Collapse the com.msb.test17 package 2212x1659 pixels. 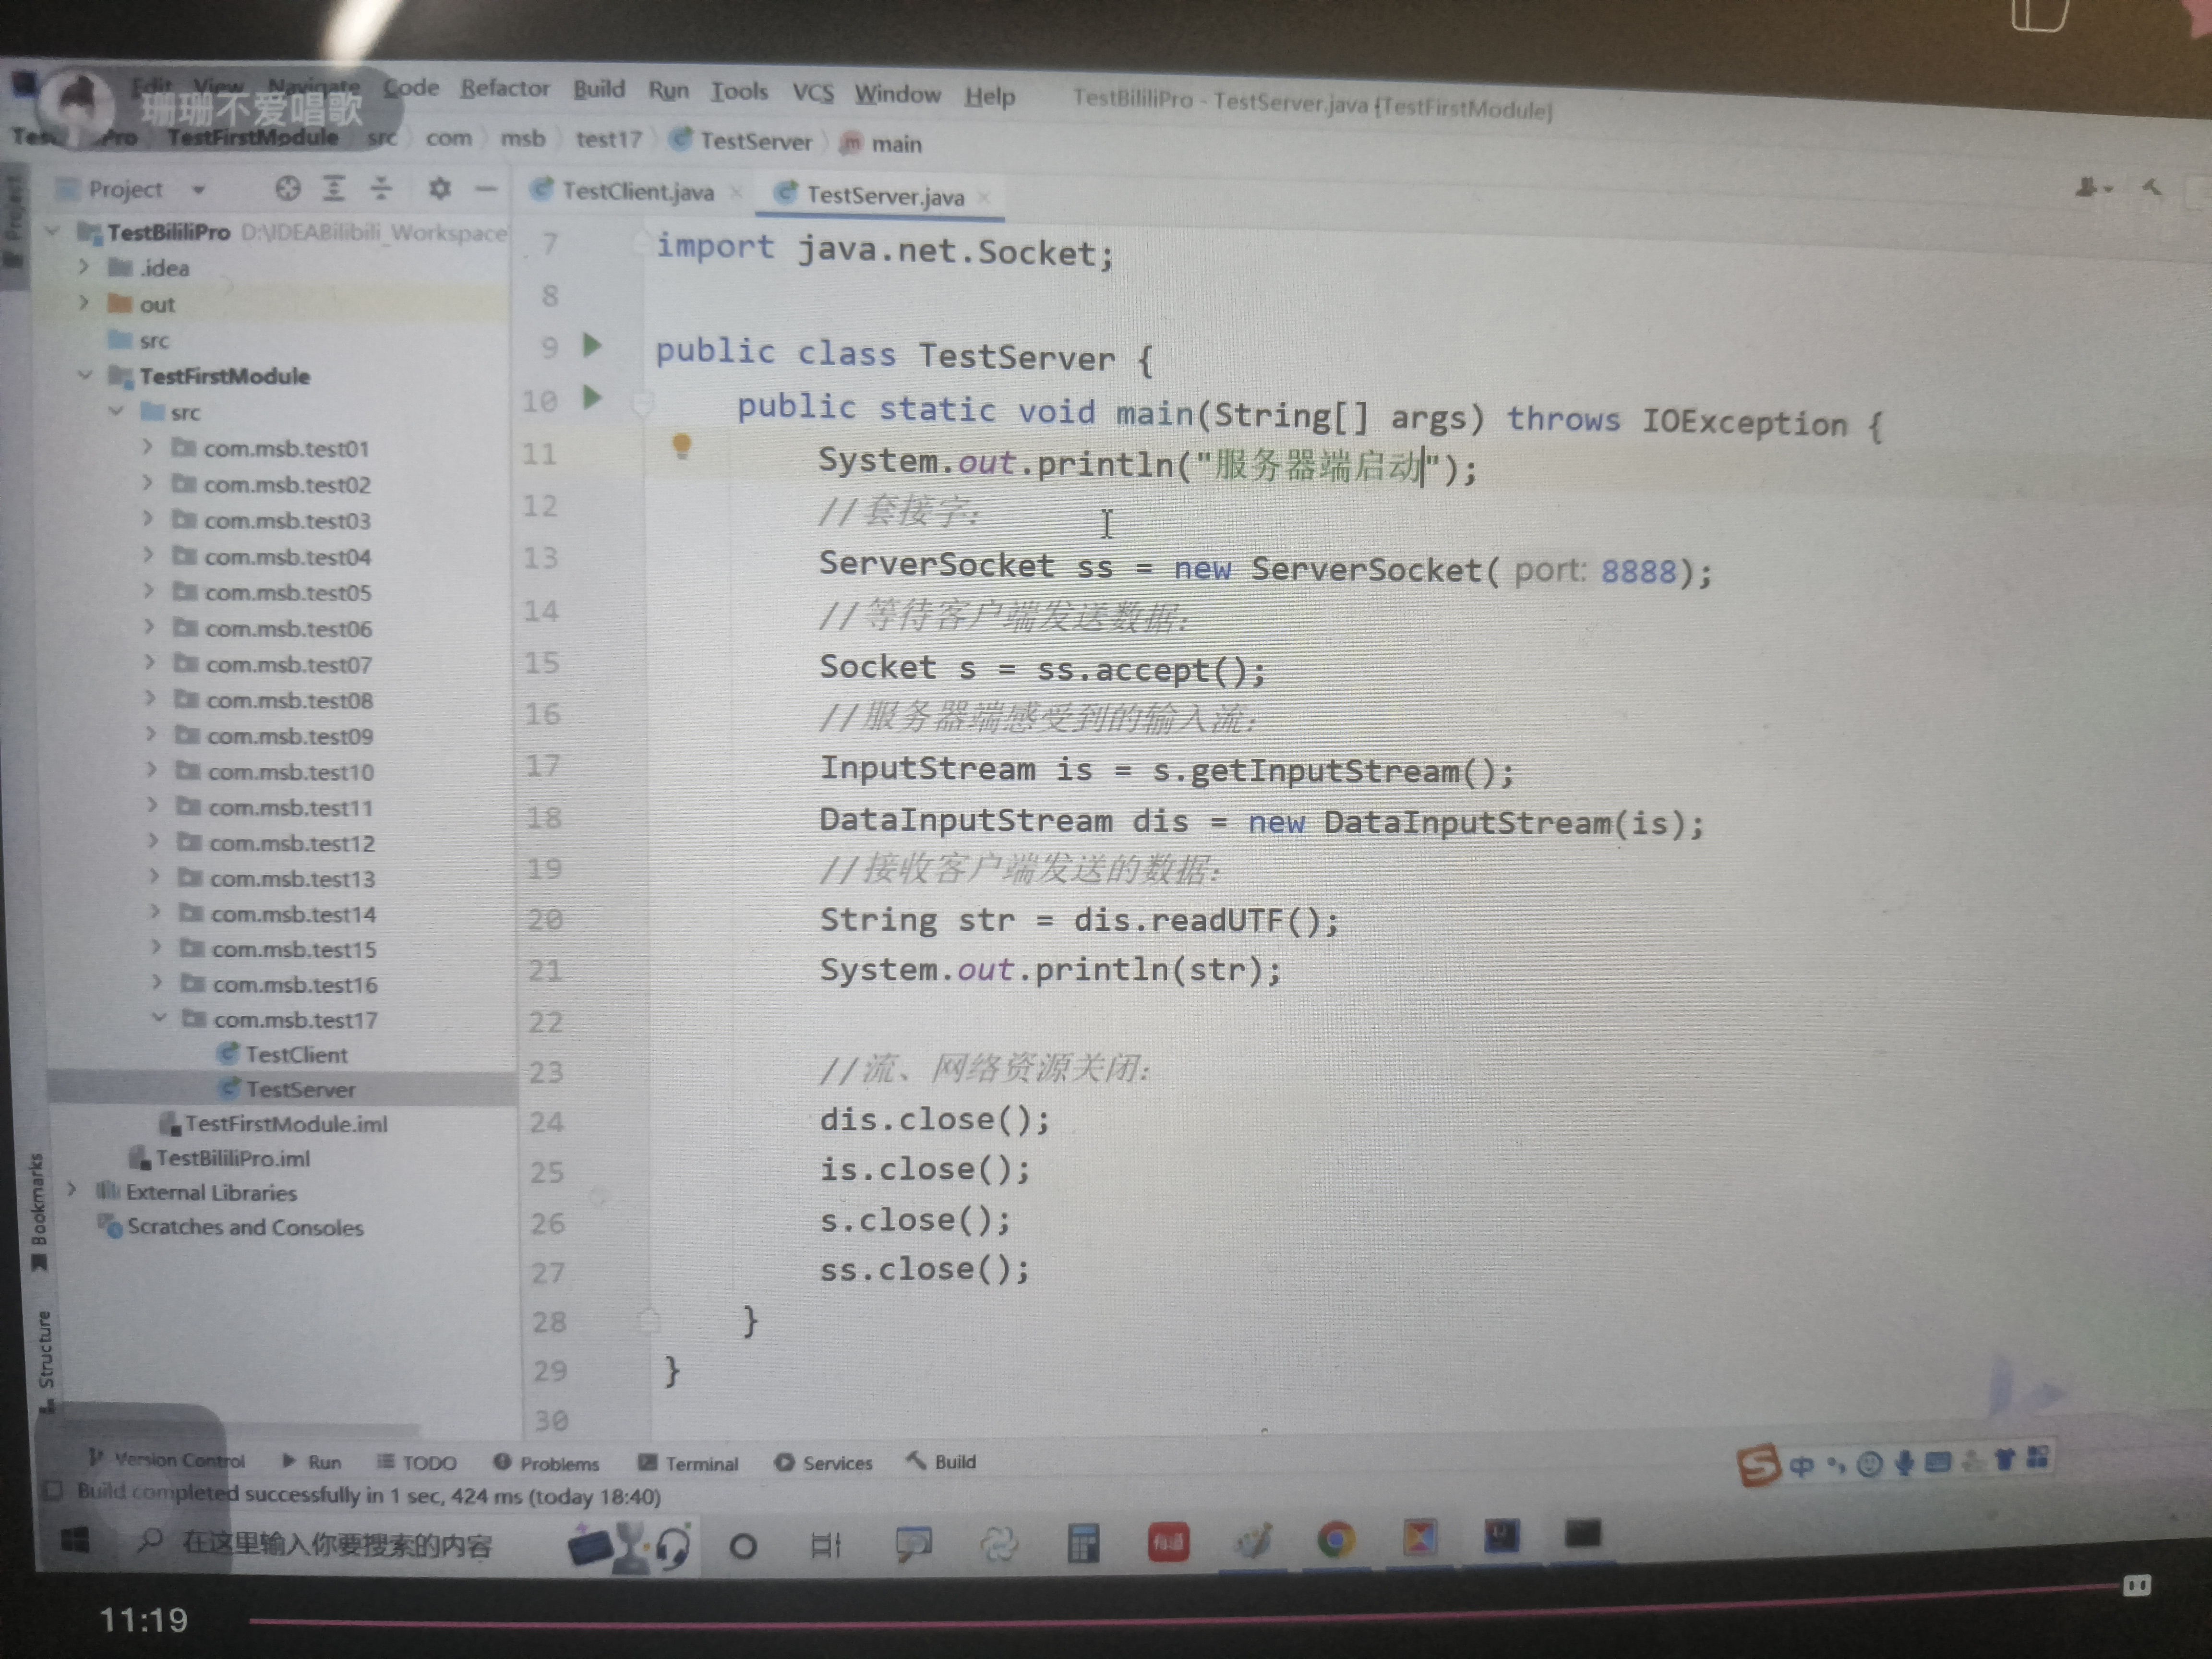tap(159, 1018)
